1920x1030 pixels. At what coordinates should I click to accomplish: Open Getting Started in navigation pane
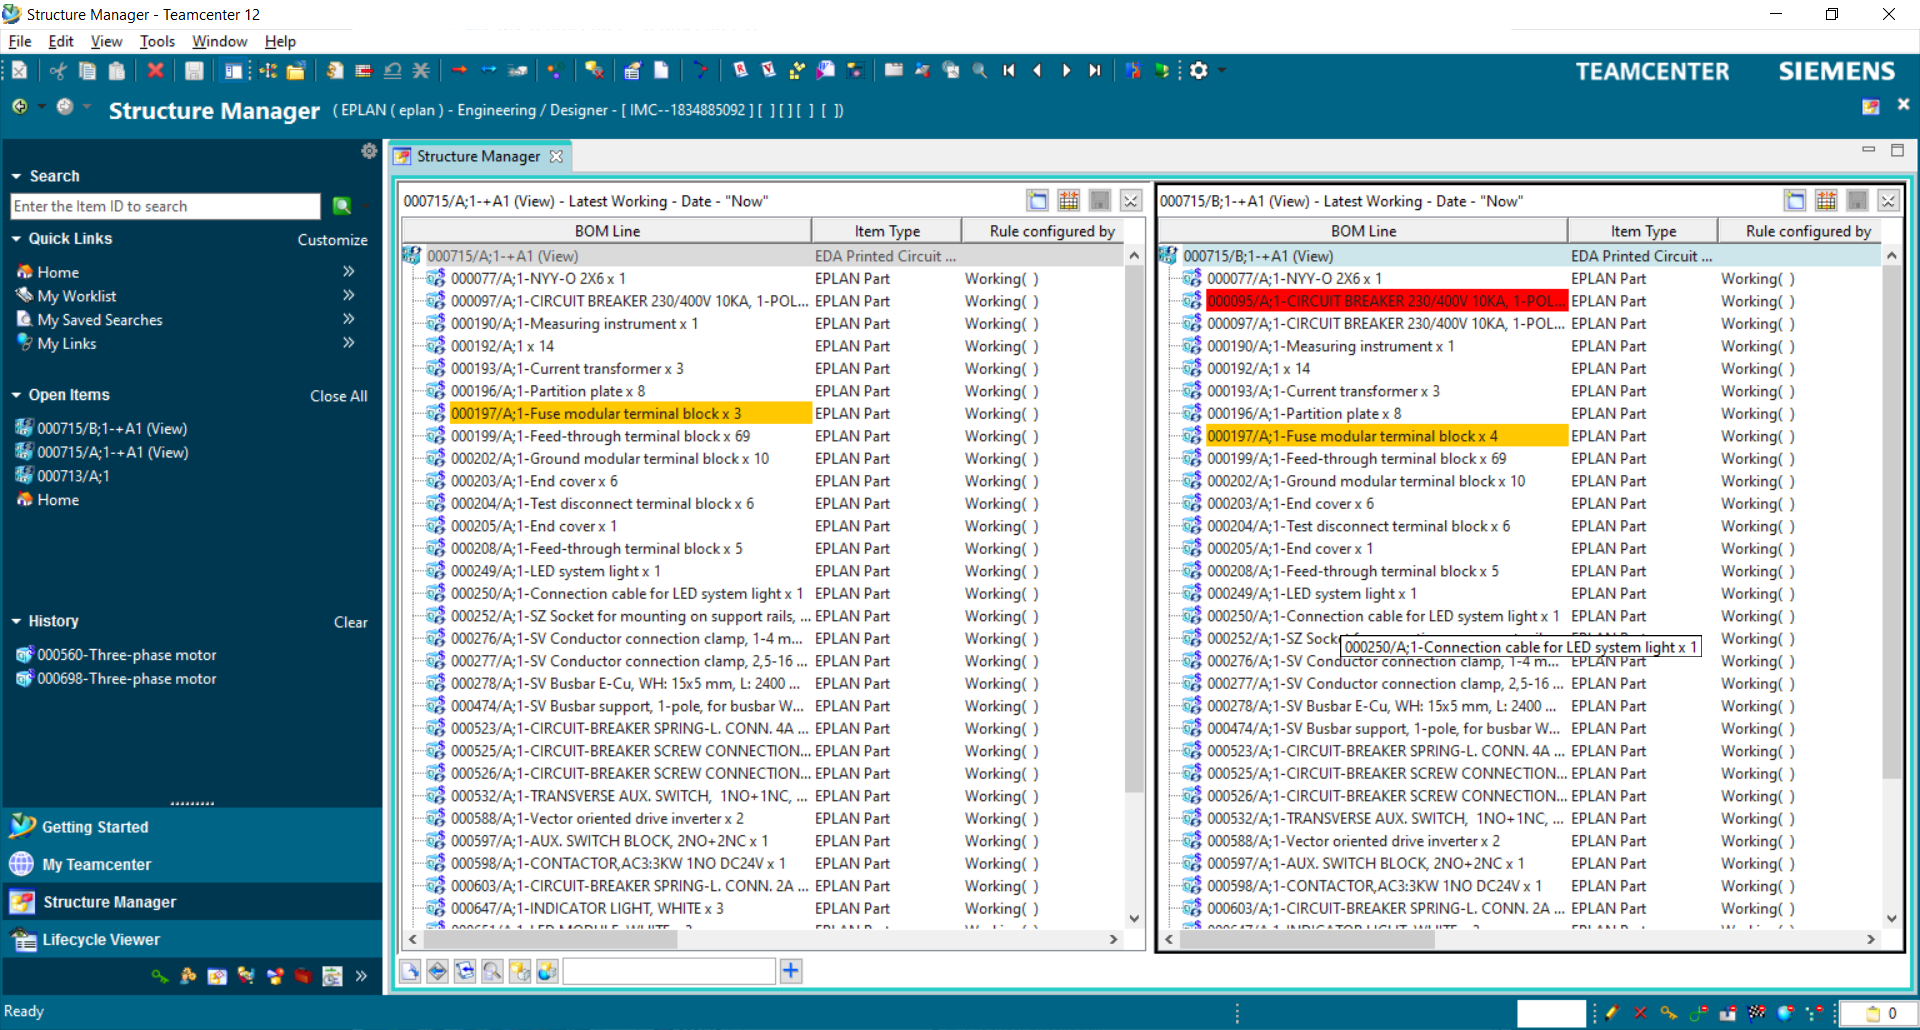tap(95, 827)
